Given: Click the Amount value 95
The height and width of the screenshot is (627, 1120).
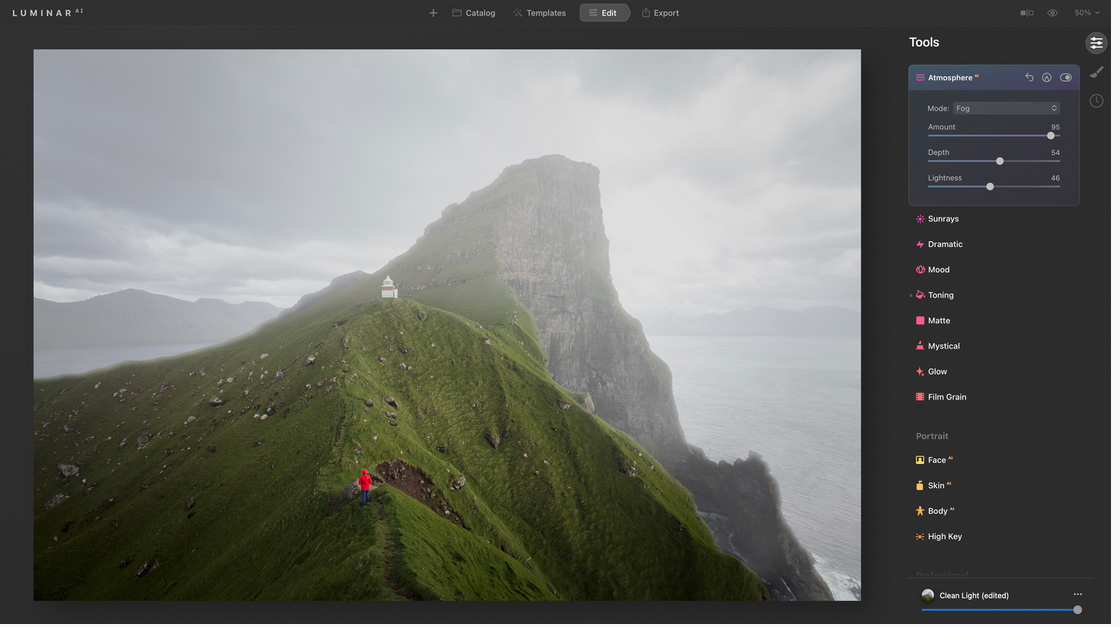Looking at the screenshot, I should [1055, 127].
